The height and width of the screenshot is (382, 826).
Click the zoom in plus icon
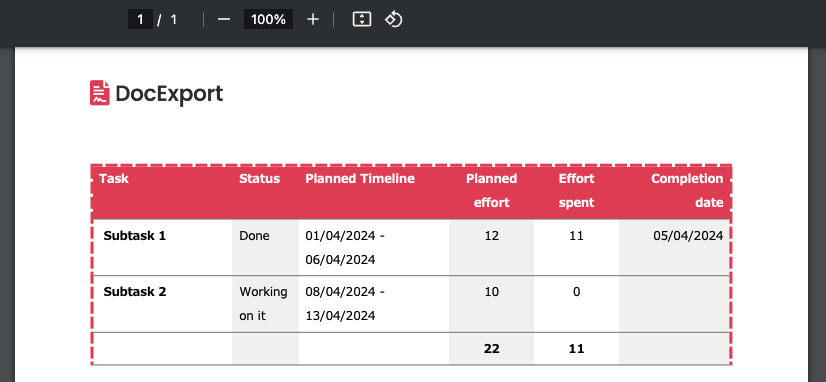(313, 19)
